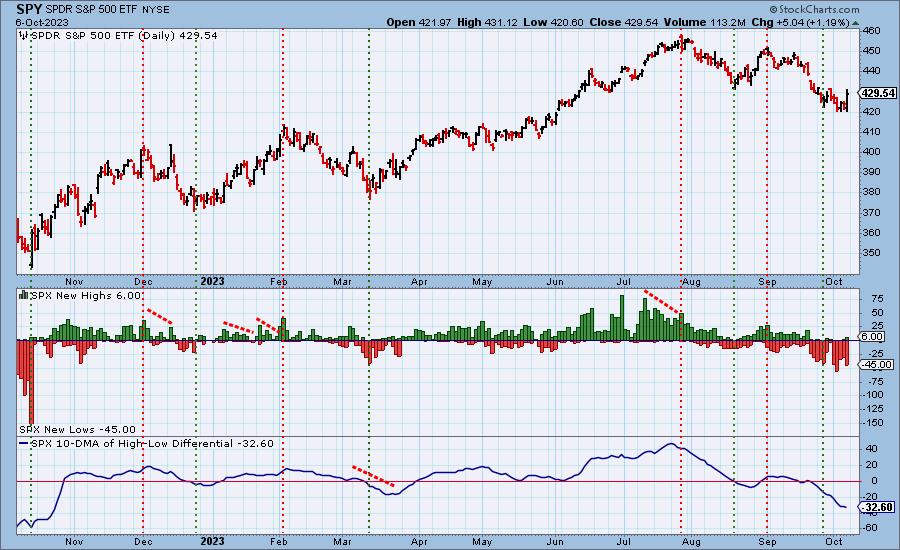Click the -100 label on New Lows axis
This screenshot has height=550, width=900.
(873, 395)
